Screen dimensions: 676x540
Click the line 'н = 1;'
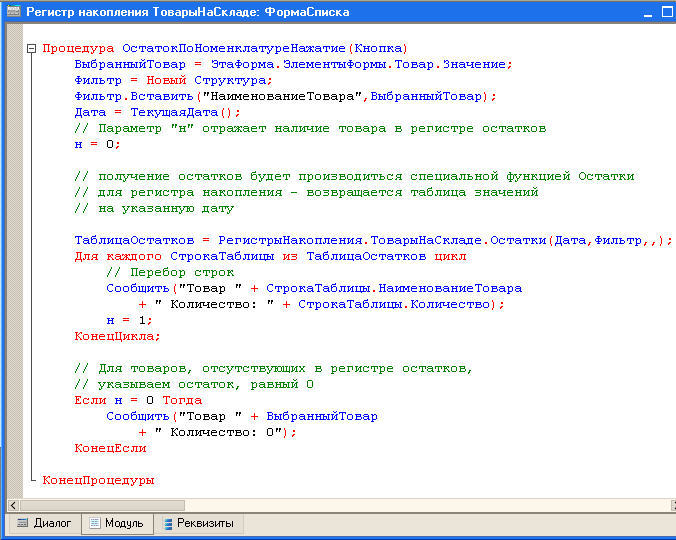129,320
